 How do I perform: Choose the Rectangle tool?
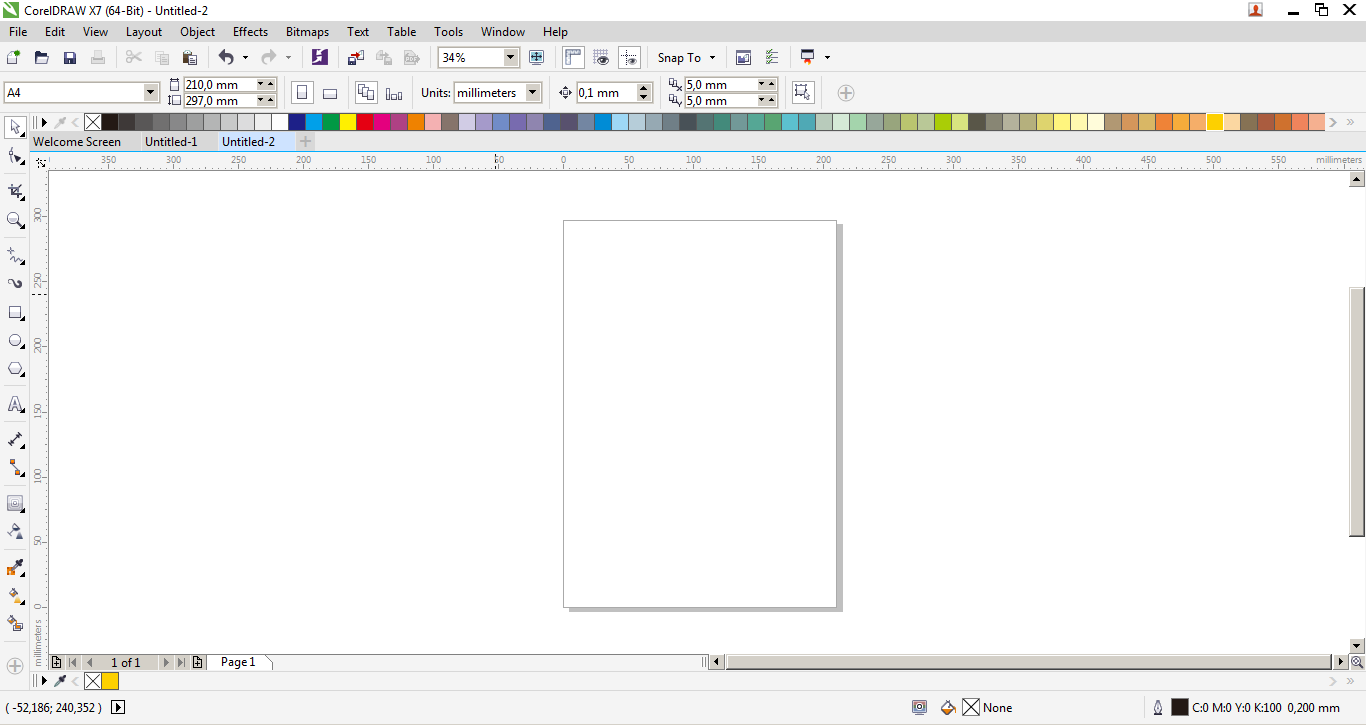(x=15, y=312)
